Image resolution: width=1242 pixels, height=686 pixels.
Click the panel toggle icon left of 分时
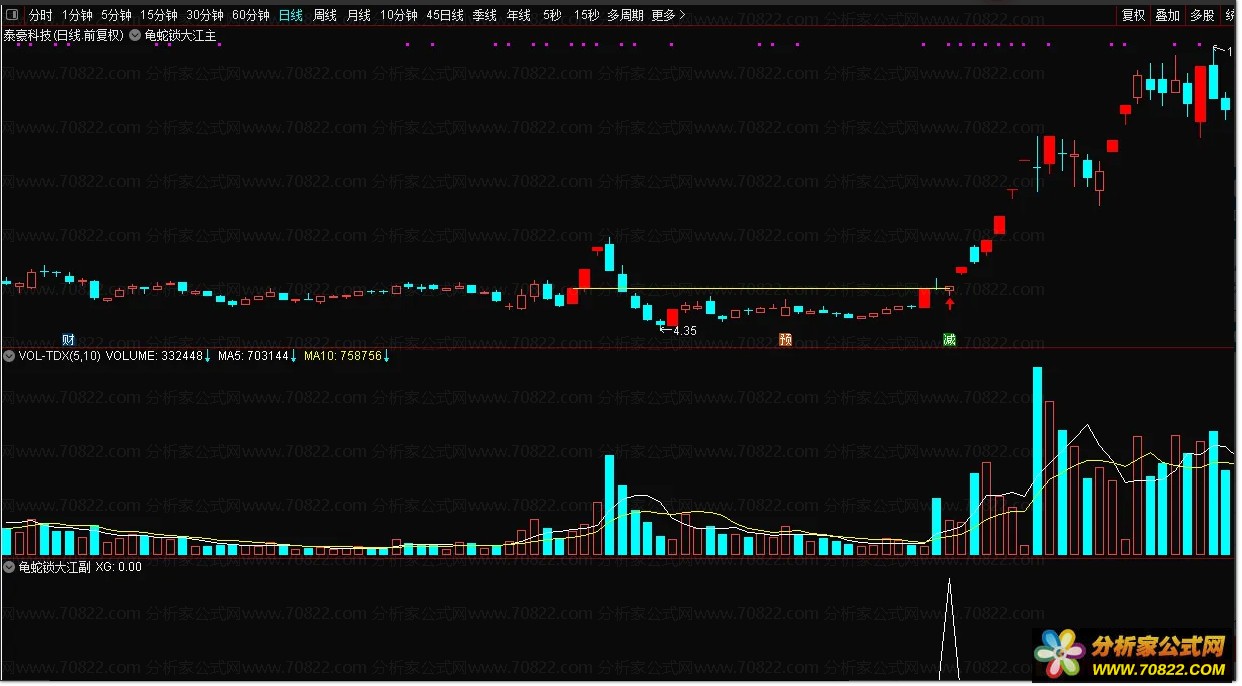click(x=10, y=15)
